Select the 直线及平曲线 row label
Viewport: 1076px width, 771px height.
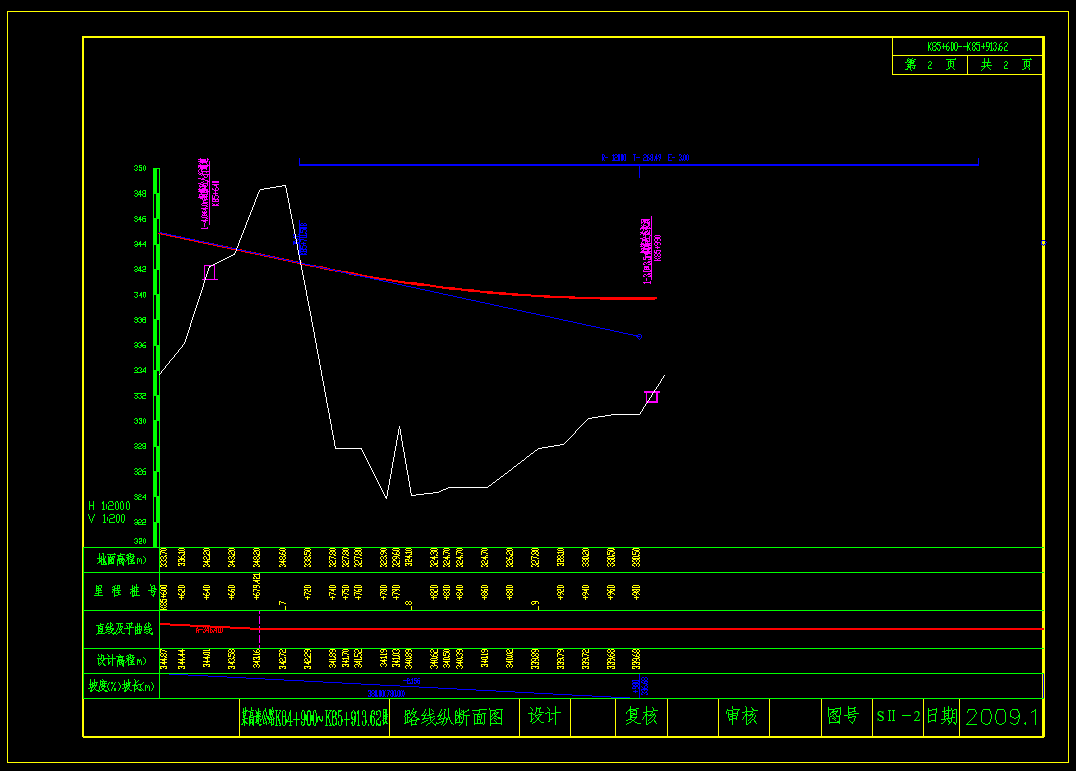tap(121, 629)
